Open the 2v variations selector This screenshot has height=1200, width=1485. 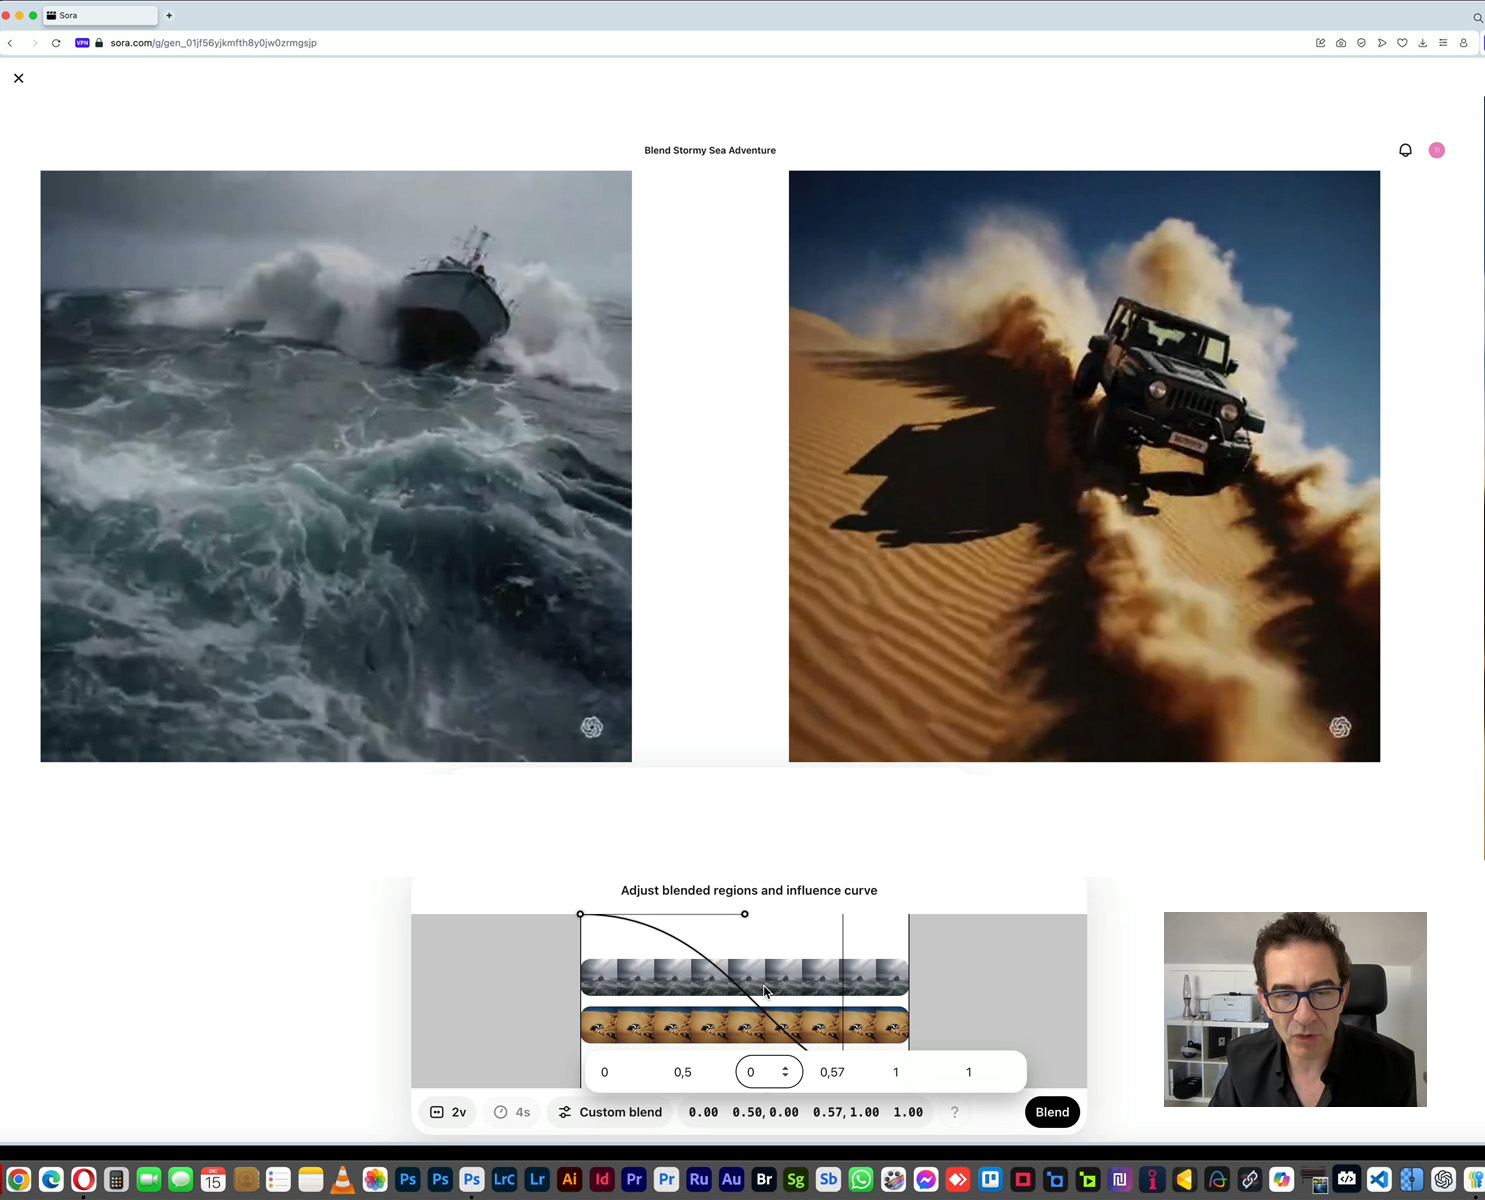click(448, 1112)
